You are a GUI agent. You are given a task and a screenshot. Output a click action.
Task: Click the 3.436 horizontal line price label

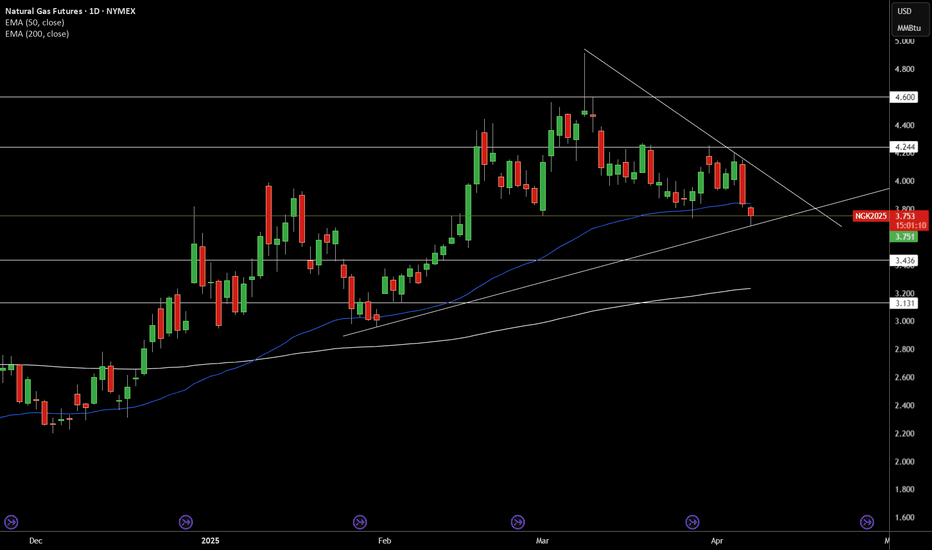coord(903,260)
